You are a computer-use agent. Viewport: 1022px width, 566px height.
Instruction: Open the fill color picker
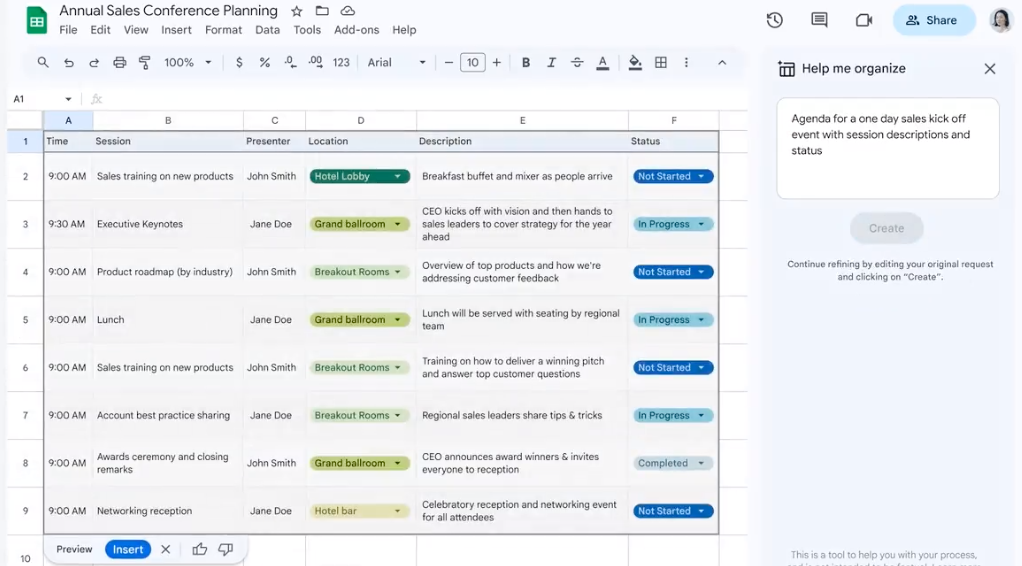(x=635, y=62)
